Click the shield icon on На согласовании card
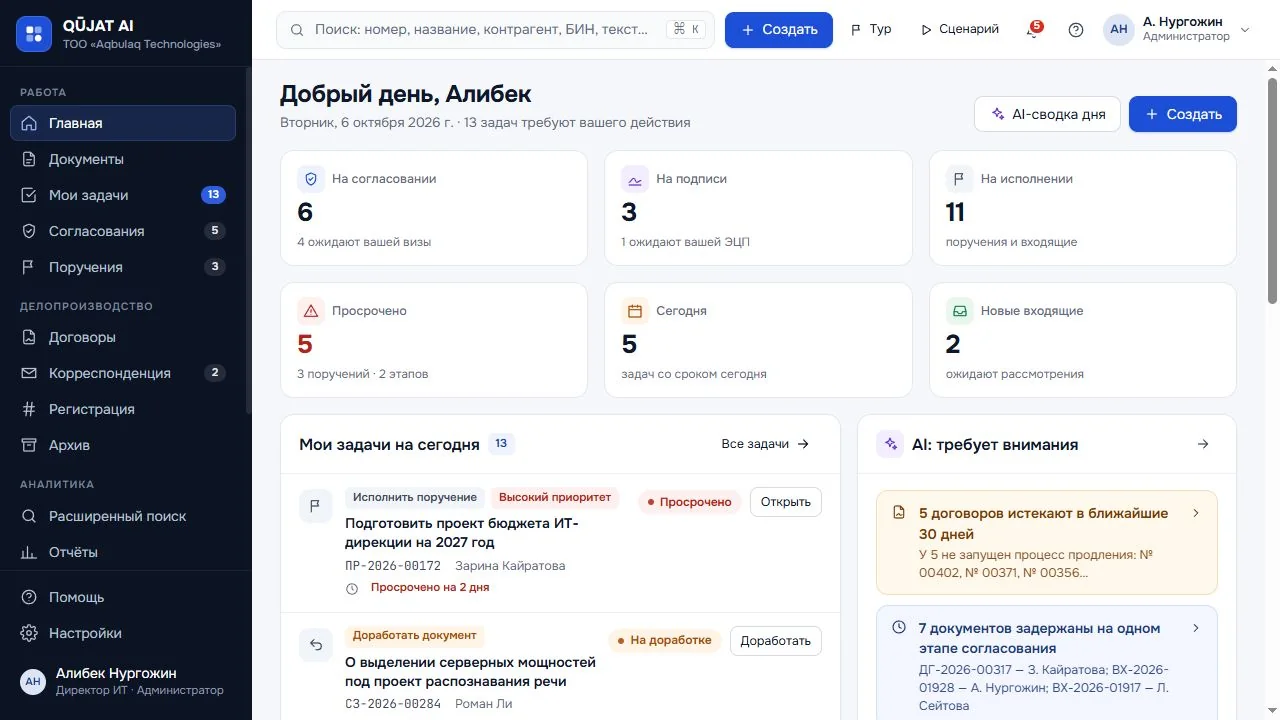Image resolution: width=1280 pixels, height=720 pixels. [311, 179]
